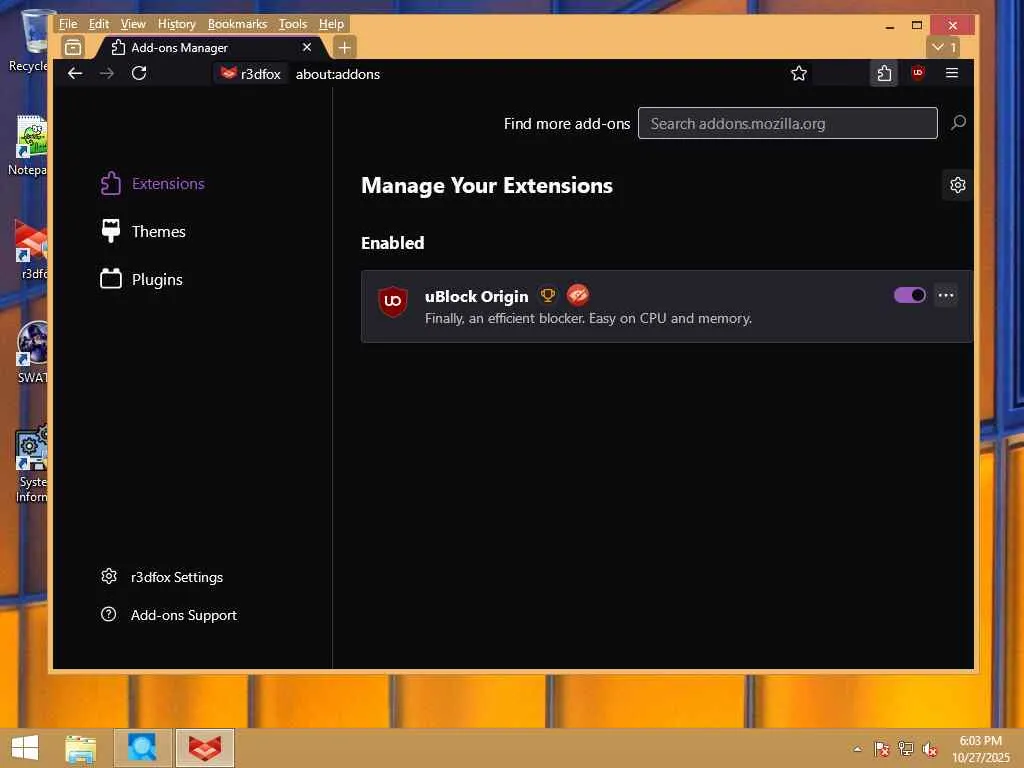Viewport: 1024px width, 768px height.
Task: Open the File menu
Action: 68,24
